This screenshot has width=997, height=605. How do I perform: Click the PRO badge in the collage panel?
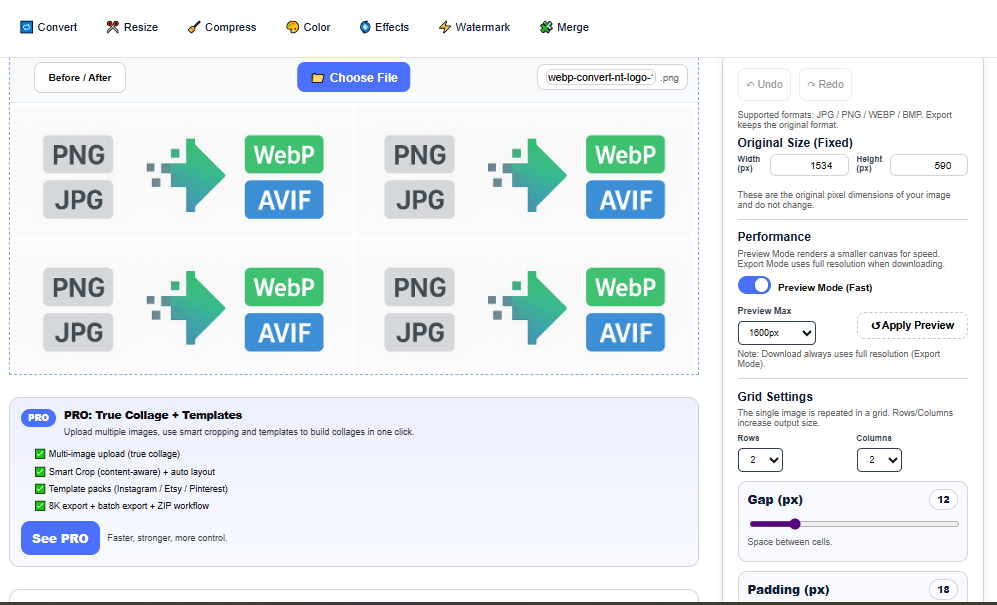coord(38,418)
